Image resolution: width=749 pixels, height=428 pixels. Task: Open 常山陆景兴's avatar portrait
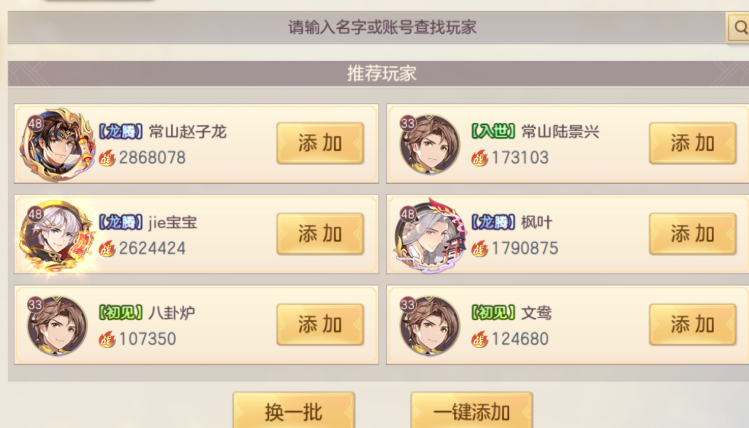[429, 144]
